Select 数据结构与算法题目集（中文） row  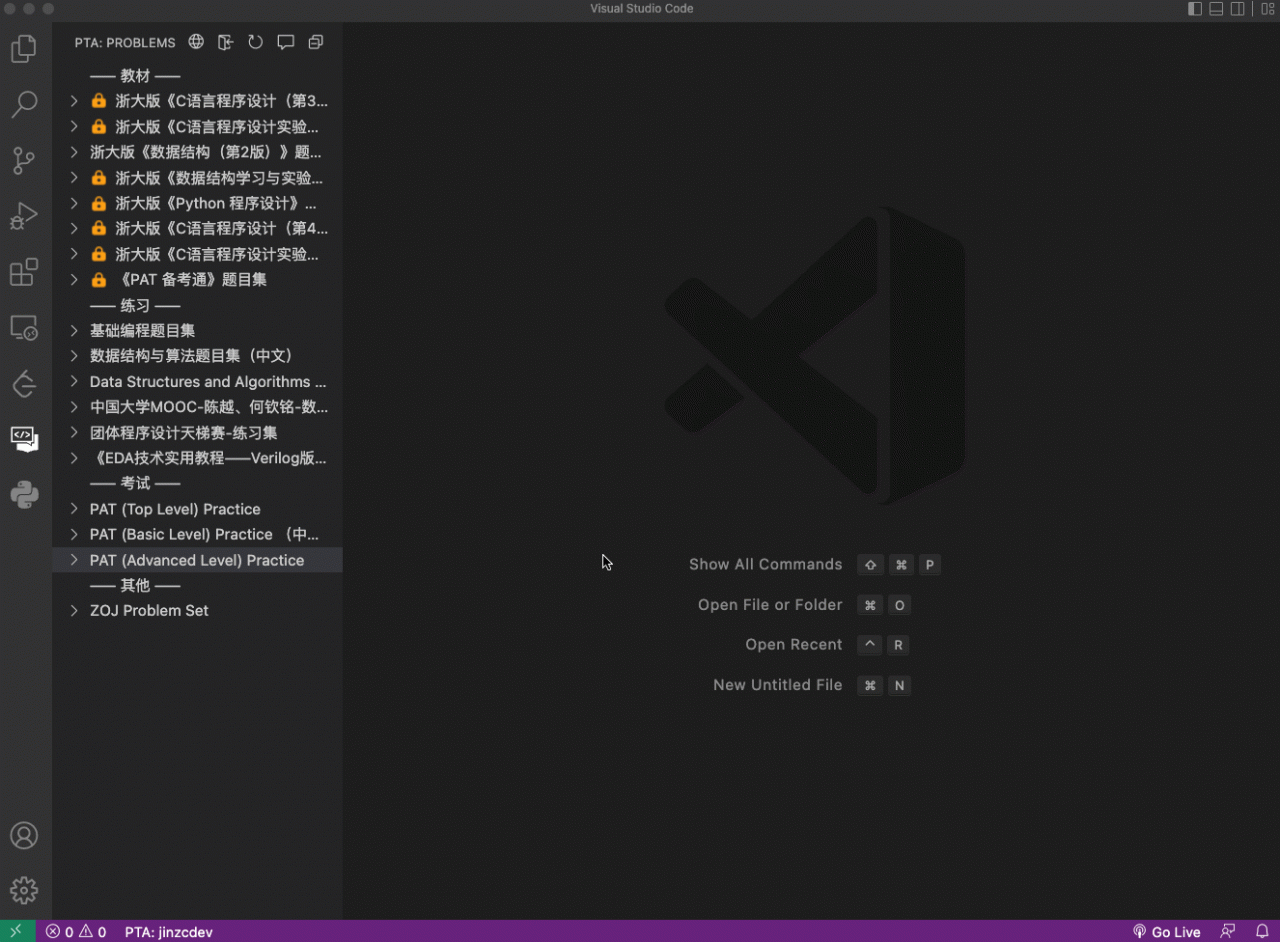[197, 356]
